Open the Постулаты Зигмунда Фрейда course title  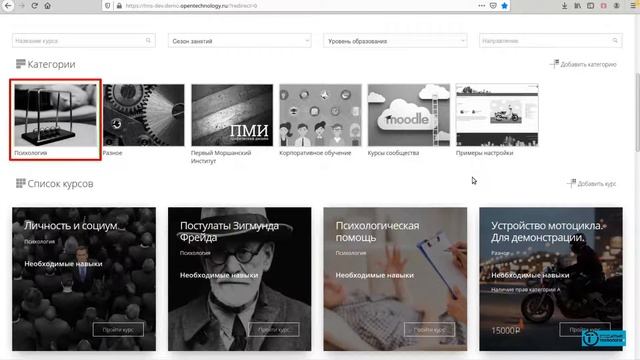(229, 231)
